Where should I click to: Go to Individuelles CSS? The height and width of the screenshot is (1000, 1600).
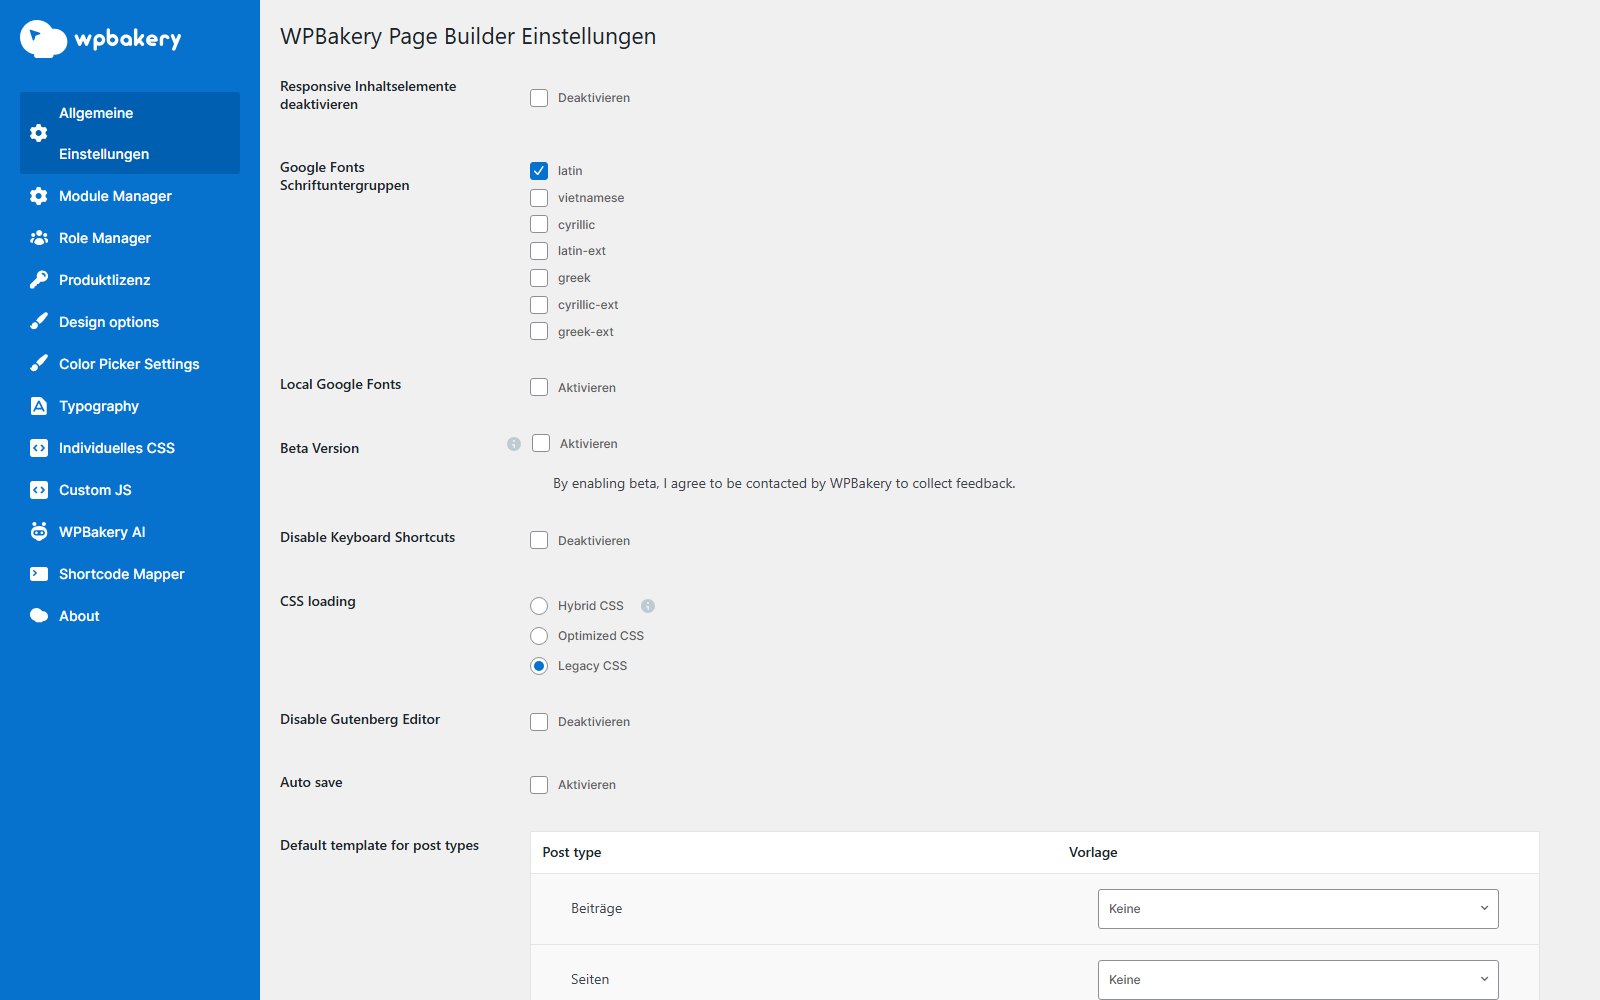point(130,448)
